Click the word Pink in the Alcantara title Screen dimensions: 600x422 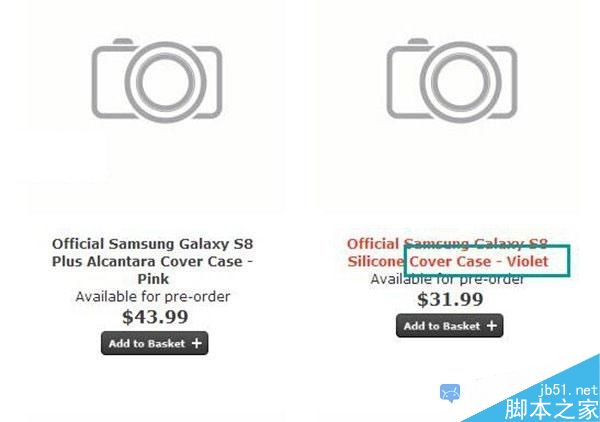[153, 279]
